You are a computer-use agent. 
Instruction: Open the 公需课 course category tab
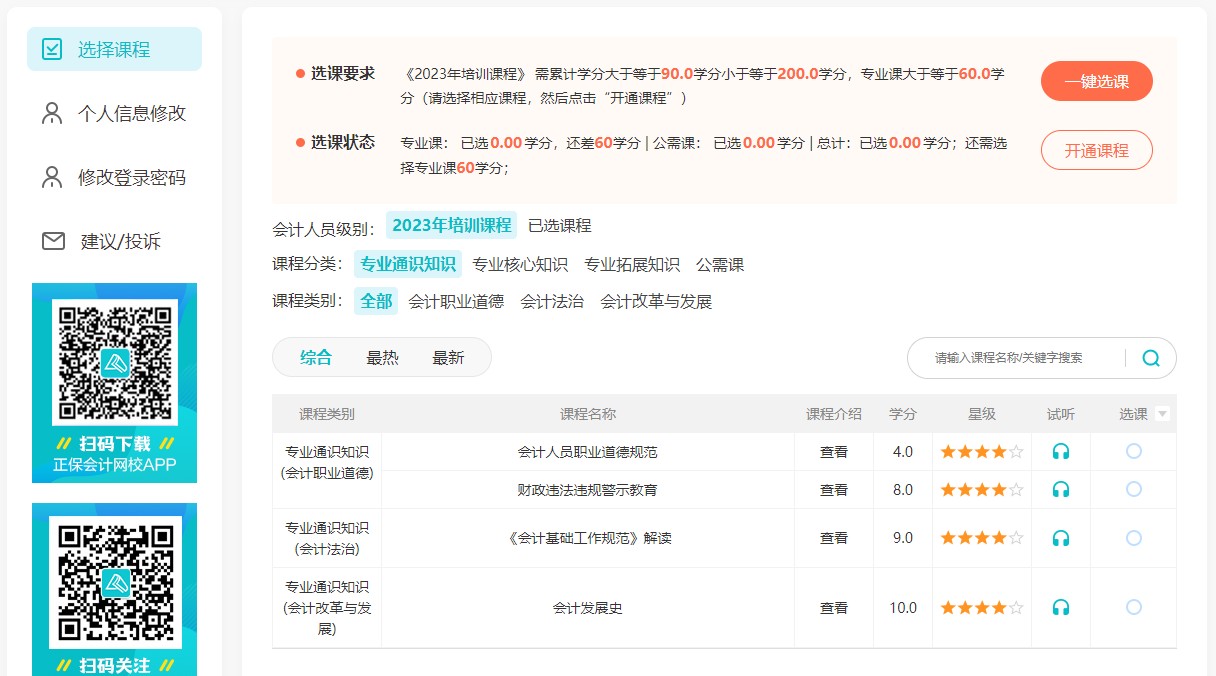(x=720, y=264)
